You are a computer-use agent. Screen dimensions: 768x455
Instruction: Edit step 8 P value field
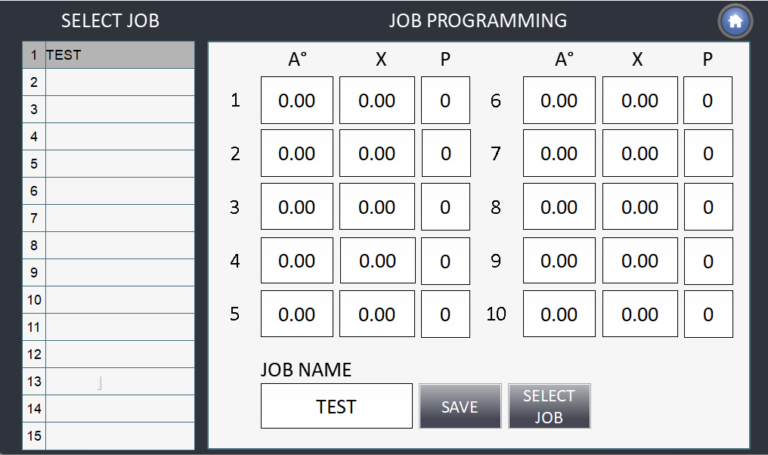tap(708, 207)
